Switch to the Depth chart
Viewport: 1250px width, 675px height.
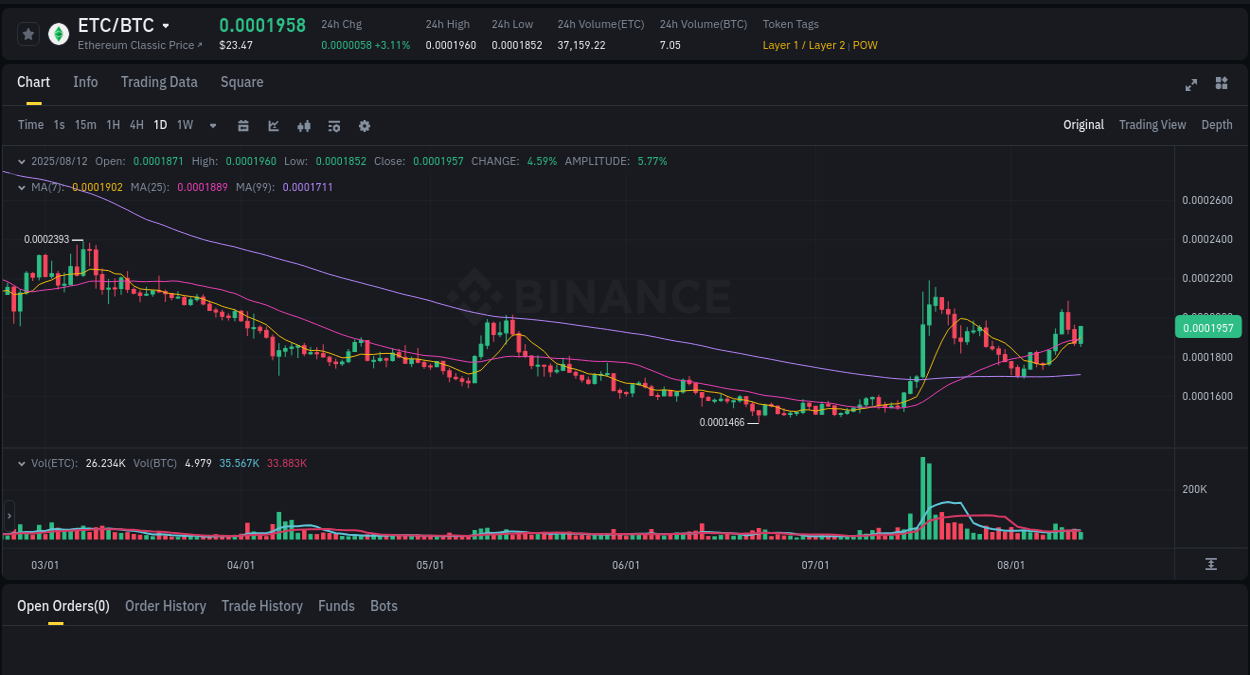pyautogui.click(x=1217, y=125)
